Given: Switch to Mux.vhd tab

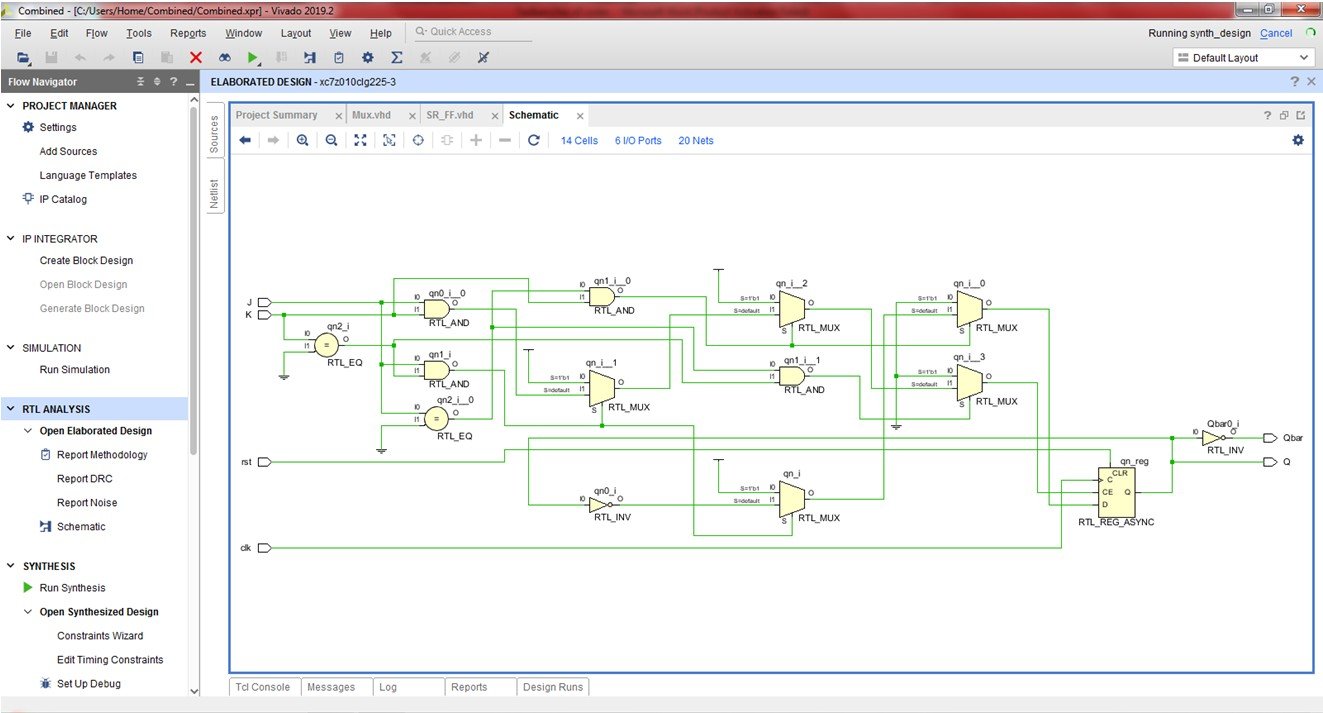Looking at the screenshot, I should click(x=371, y=115).
